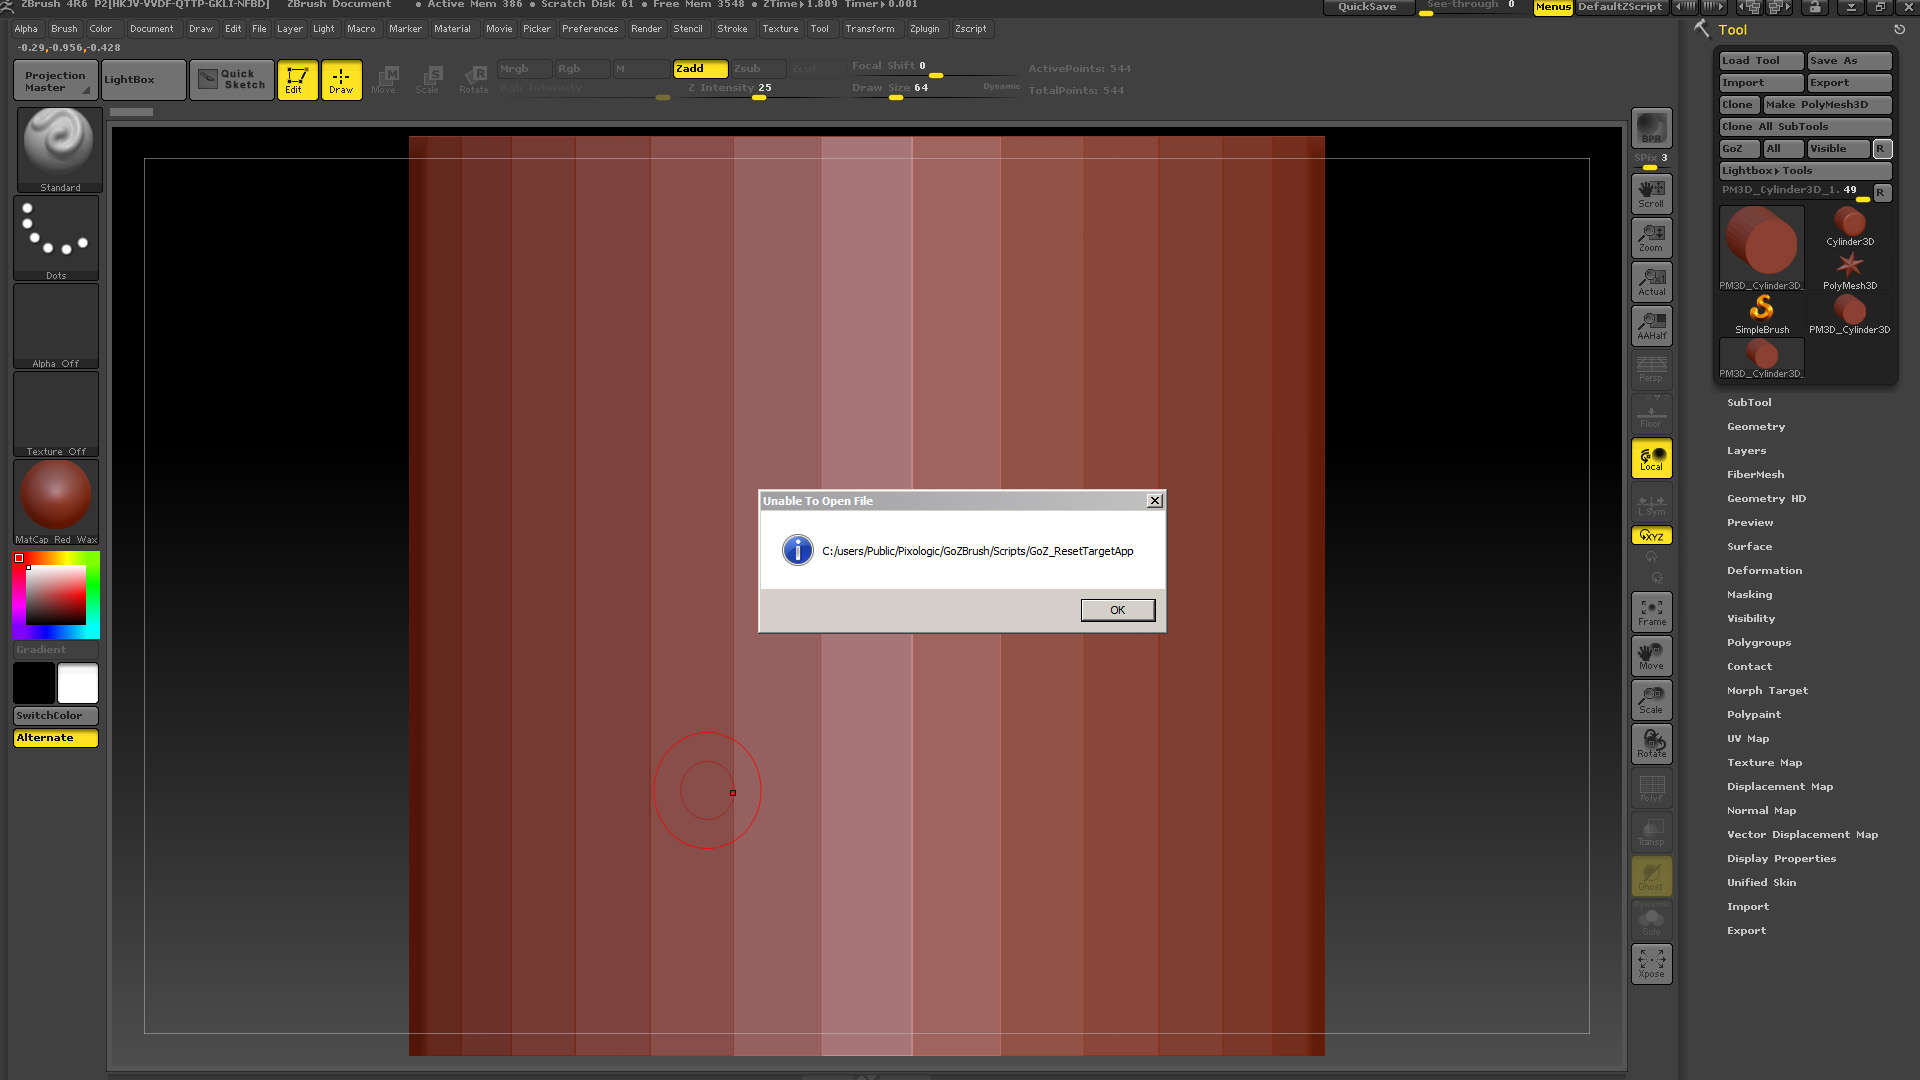Expand the SubTool subpalette
The height and width of the screenshot is (1080, 1920).
click(x=1748, y=403)
